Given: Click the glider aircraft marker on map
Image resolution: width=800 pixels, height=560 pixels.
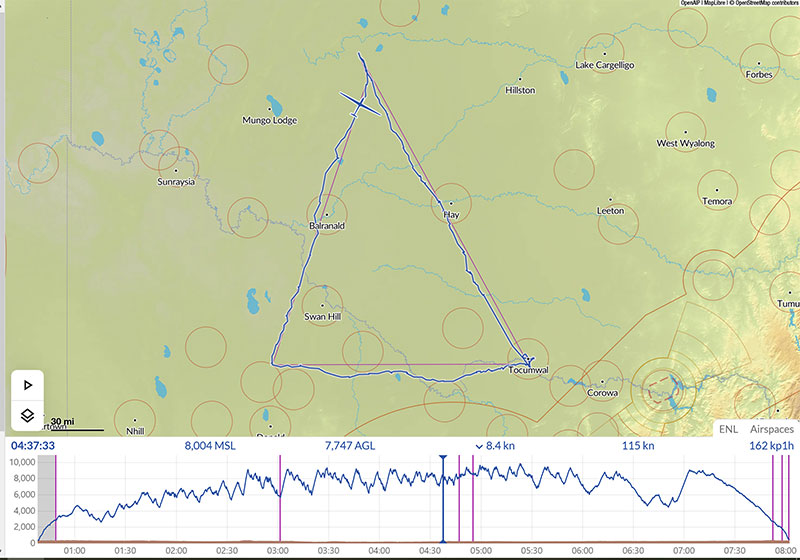Looking at the screenshot, I should coord(358,105).
